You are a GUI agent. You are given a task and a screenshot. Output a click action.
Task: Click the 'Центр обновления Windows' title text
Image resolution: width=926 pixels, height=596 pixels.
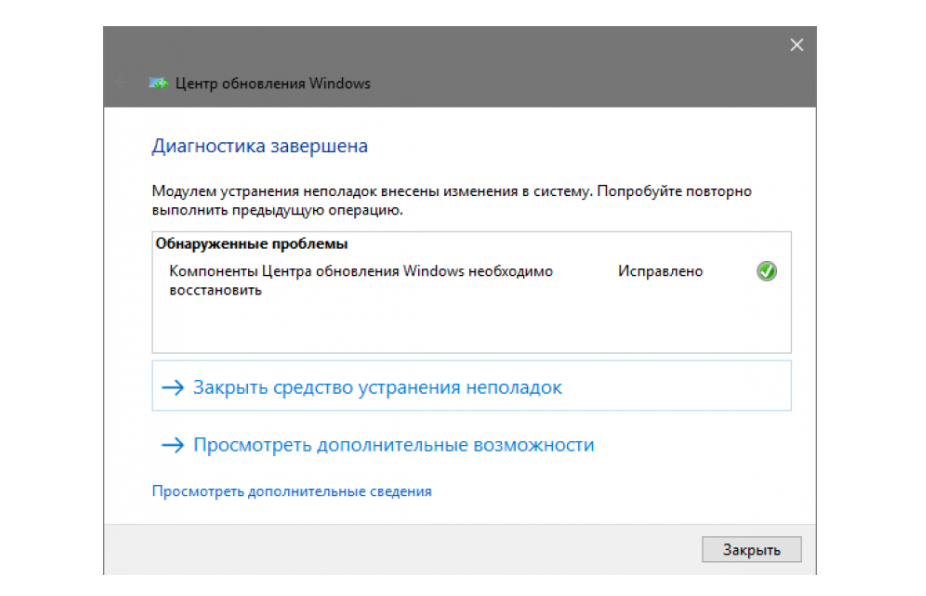(272, 83)
